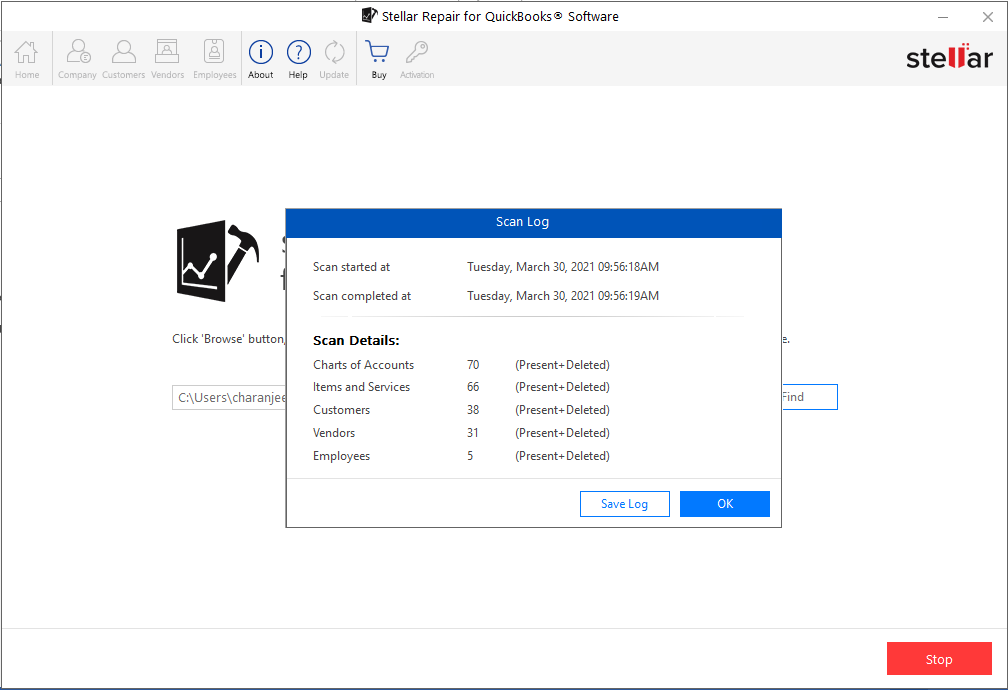Click the count value 38
The height and width of the screenshot is (690, 1008).
click(x=472, y=410)
